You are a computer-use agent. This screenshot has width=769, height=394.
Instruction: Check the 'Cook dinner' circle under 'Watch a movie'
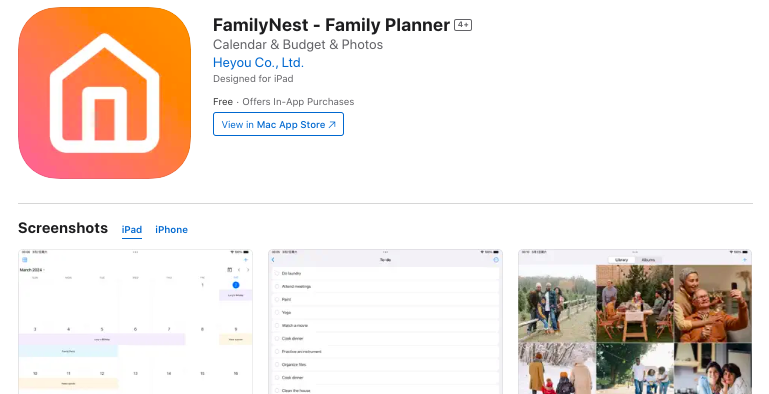pyautogui.click(x=277, y=339)
